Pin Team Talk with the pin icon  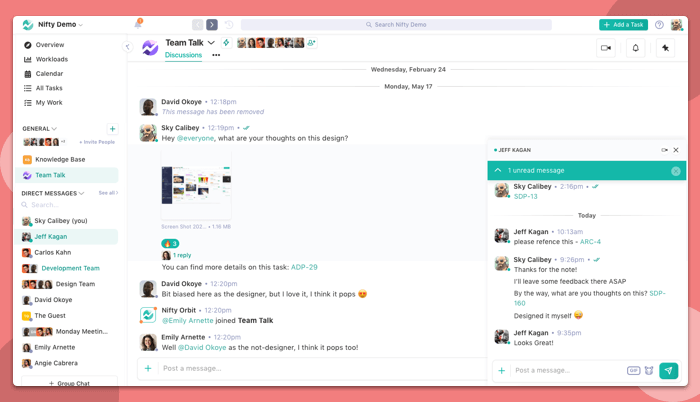[x=665, y=48]
